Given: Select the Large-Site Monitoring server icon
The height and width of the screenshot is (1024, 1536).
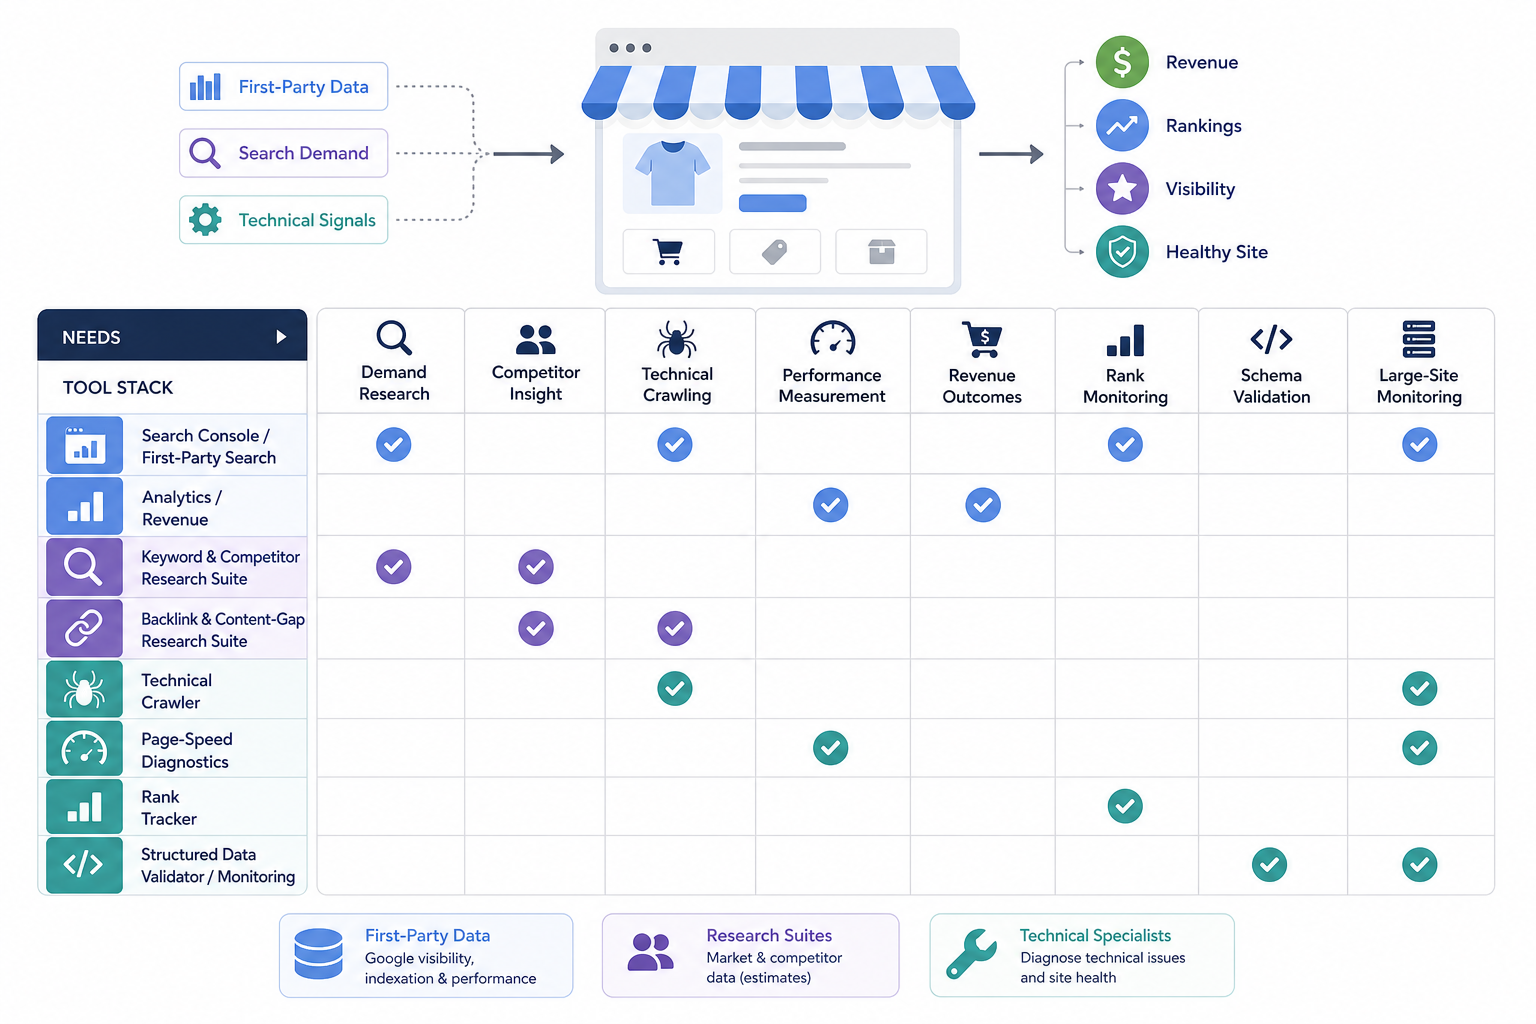Looking at the screenshot, I should coord(1419,340).
